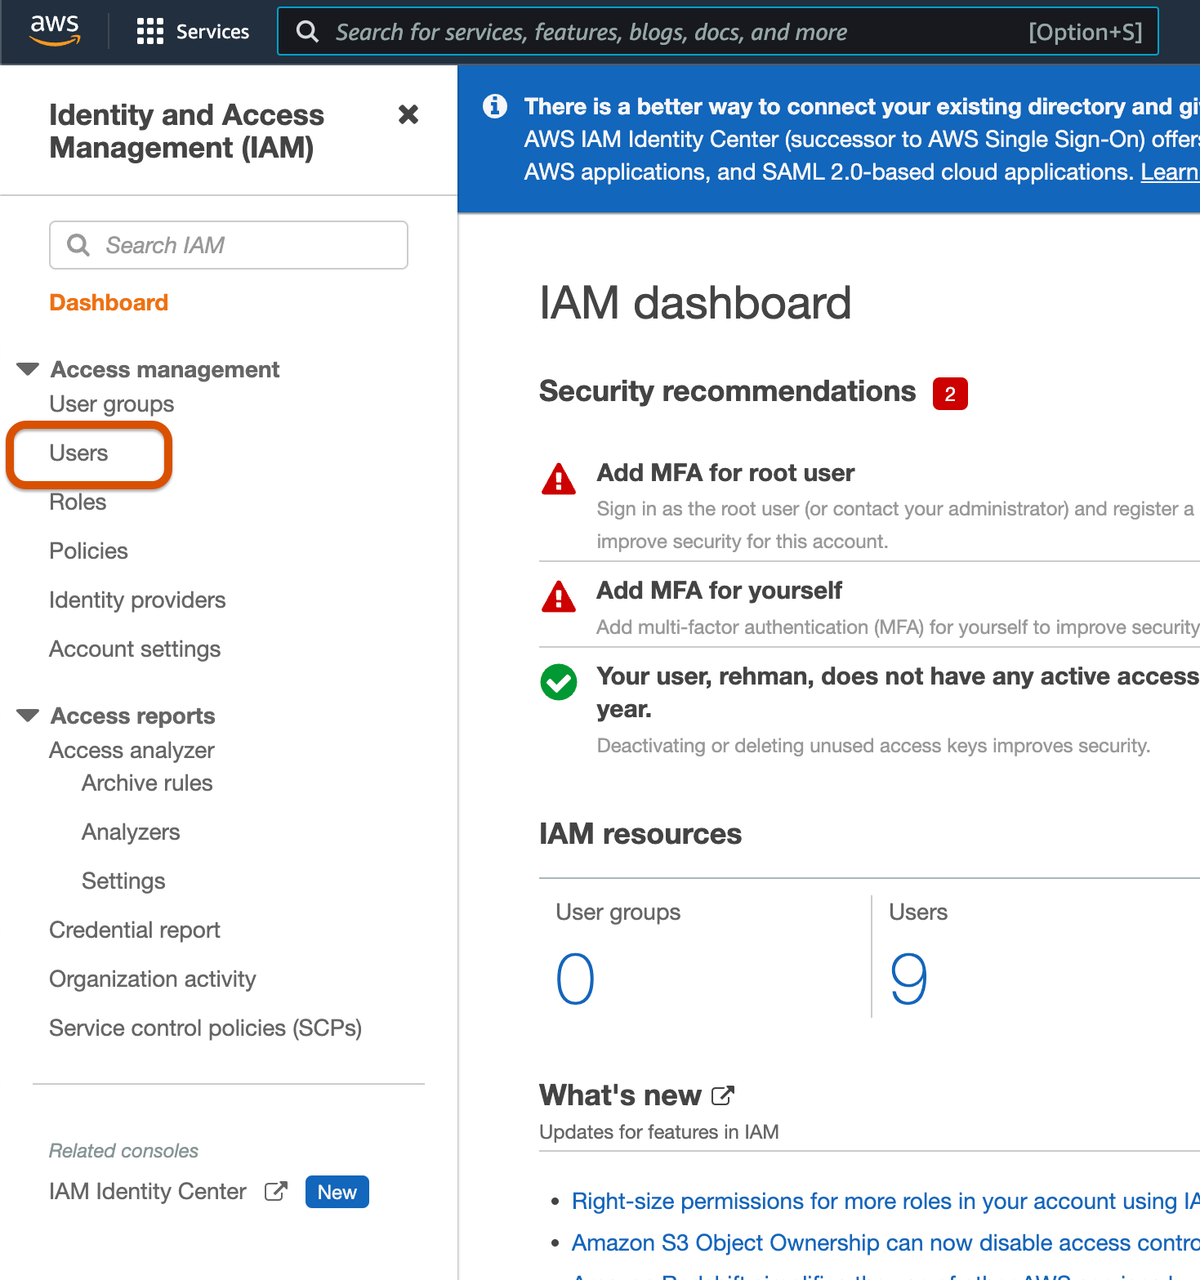The image size is (1200, 1280).
Task: Open the Services grid menu icon
Action: (150, 32)
